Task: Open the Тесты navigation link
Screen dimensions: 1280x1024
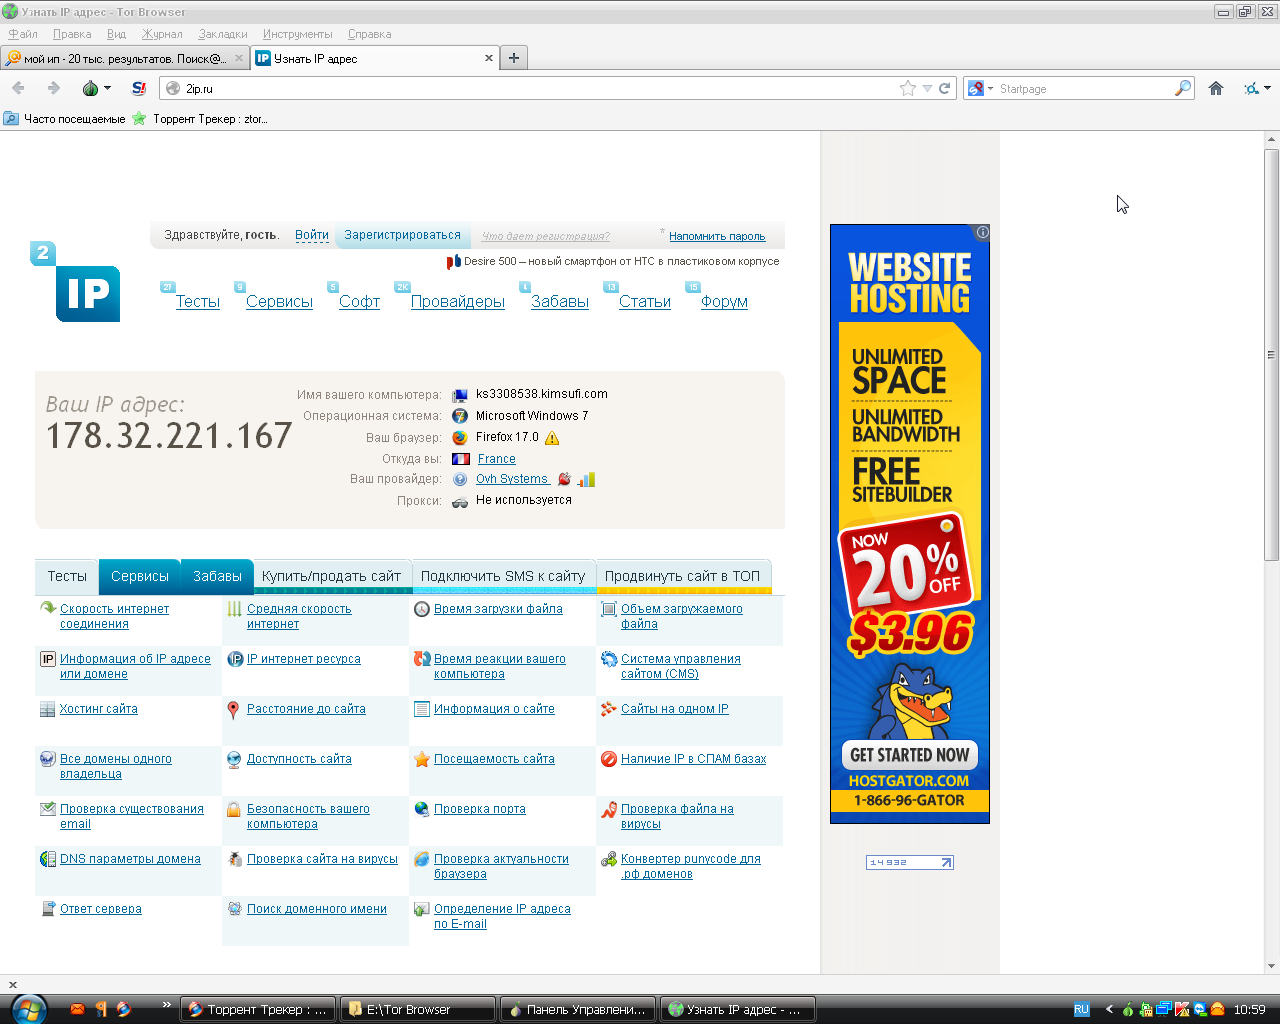Action: (198, 301)
